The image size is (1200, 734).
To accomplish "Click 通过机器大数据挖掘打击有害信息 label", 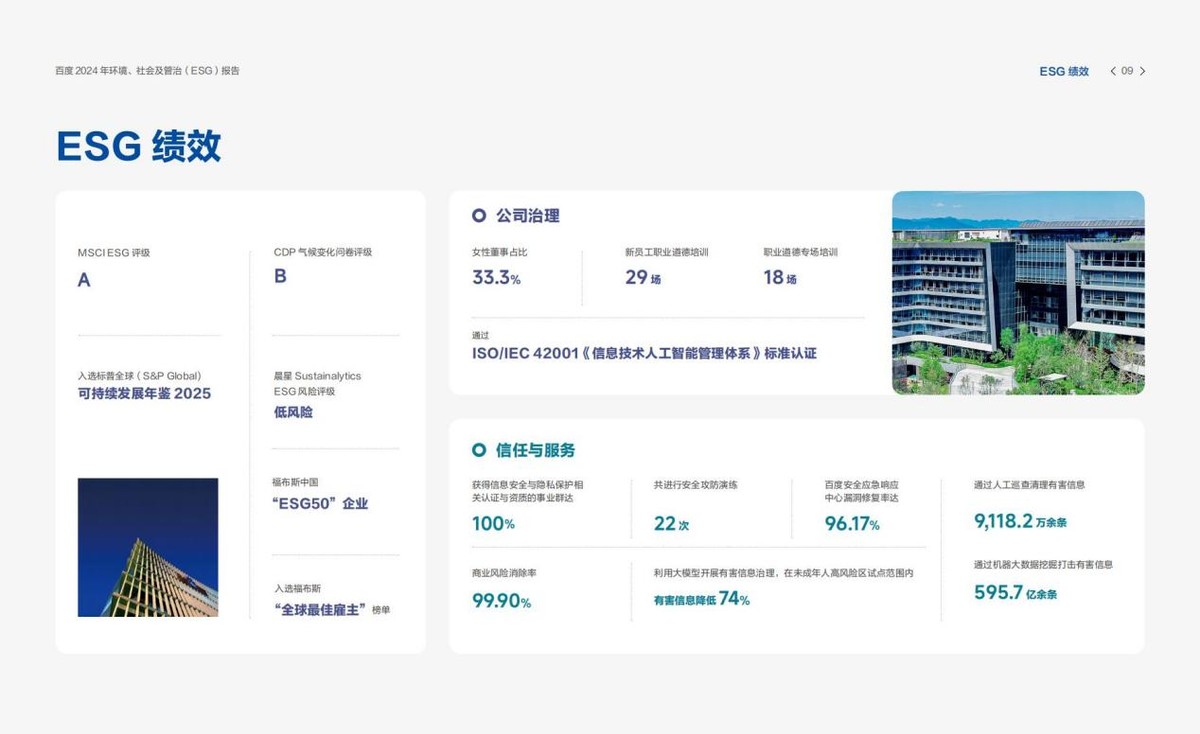I will pyautogui.click(x=1044, y=565).
